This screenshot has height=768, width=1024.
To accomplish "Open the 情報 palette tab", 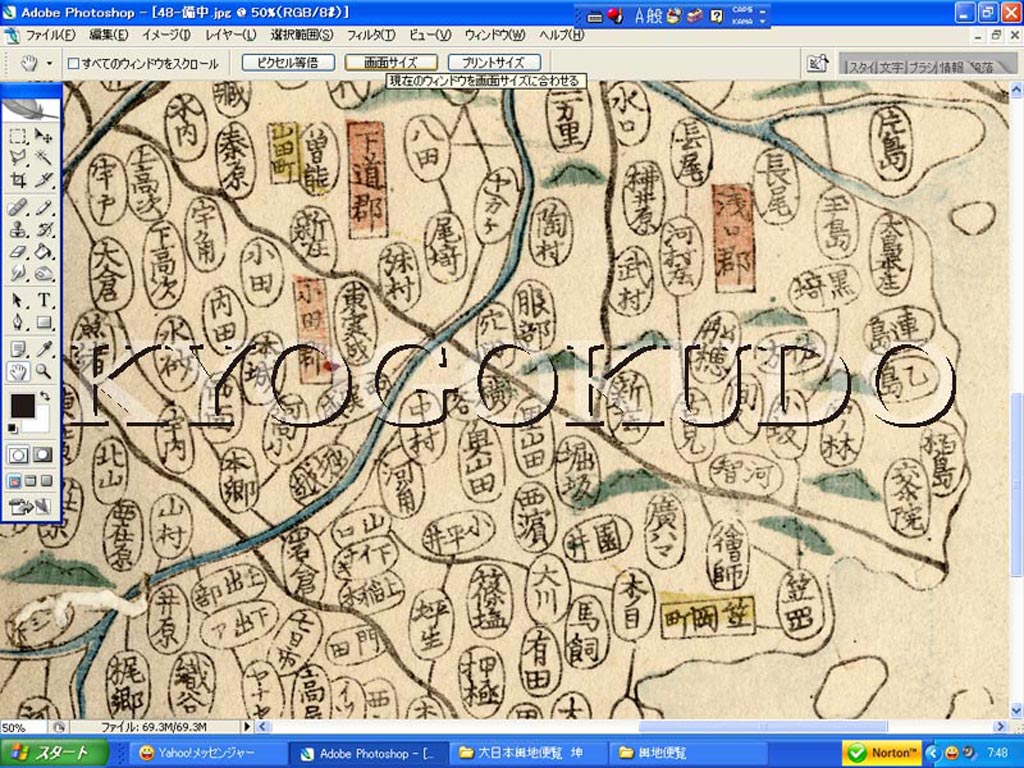I will tap(951, 67).
